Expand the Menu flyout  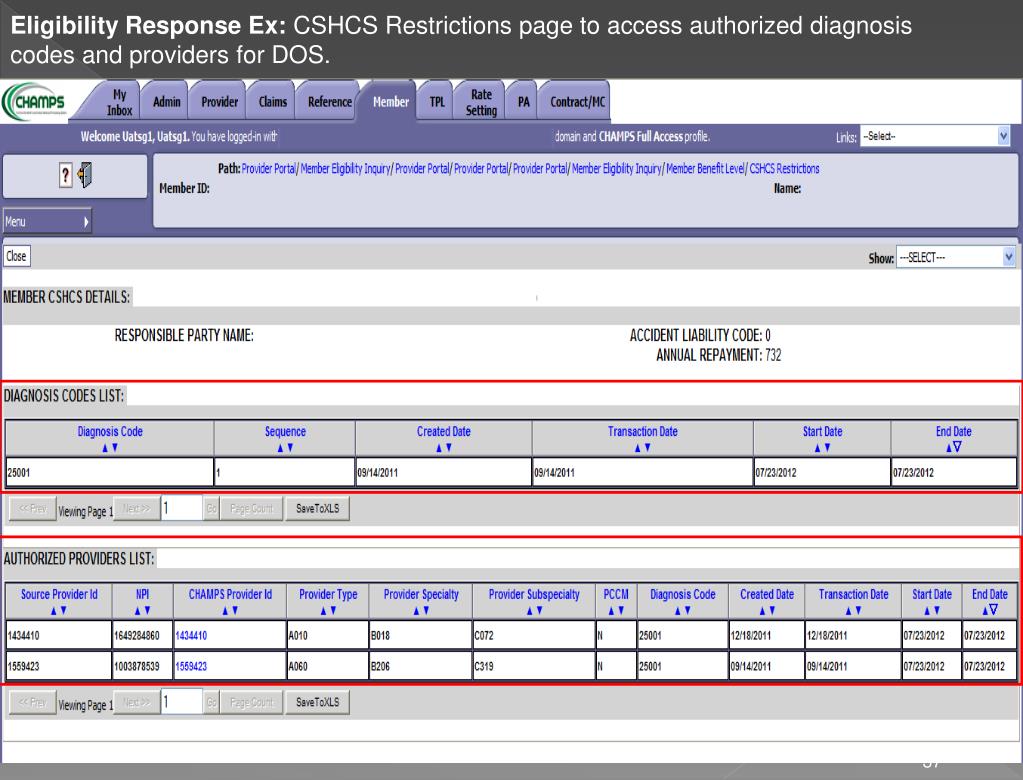pyautogui.click(x=47, y=222)
